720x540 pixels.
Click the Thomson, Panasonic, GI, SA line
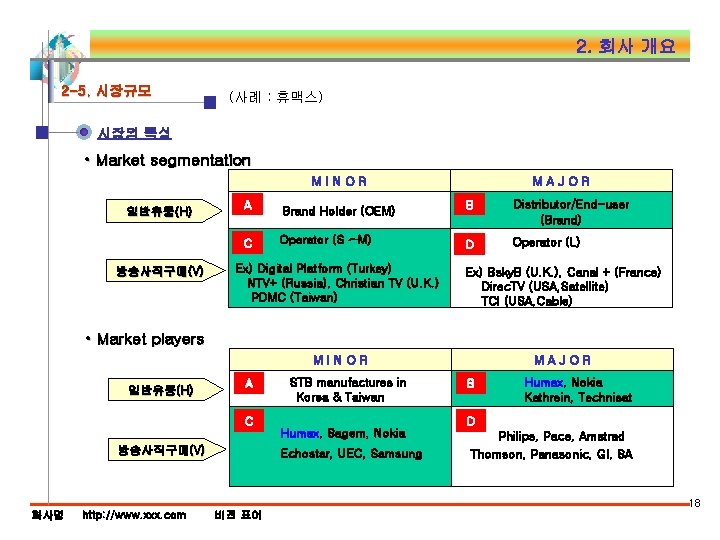click(551, 454)
